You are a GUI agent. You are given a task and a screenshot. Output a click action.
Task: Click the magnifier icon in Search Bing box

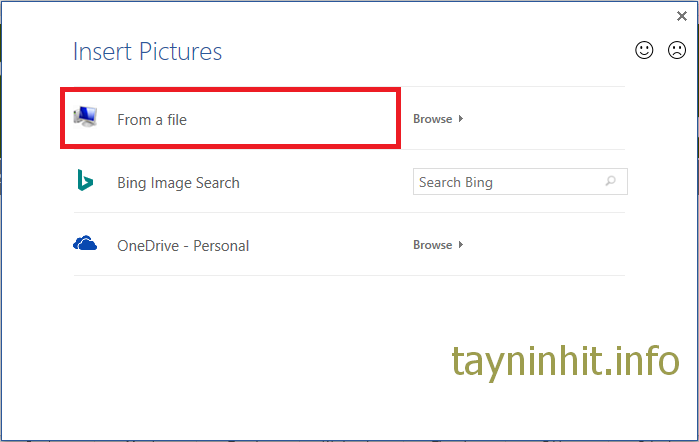pyautogui.click(x=611, y=182)
